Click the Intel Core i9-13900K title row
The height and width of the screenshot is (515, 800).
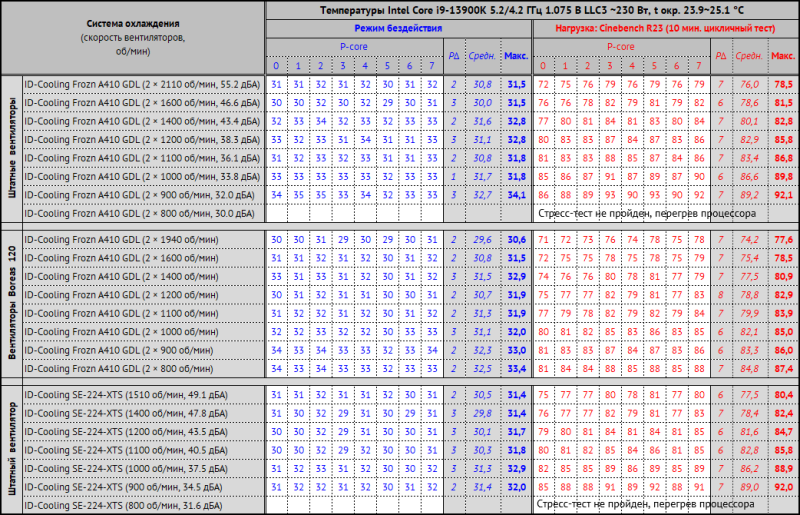(532, 10)
